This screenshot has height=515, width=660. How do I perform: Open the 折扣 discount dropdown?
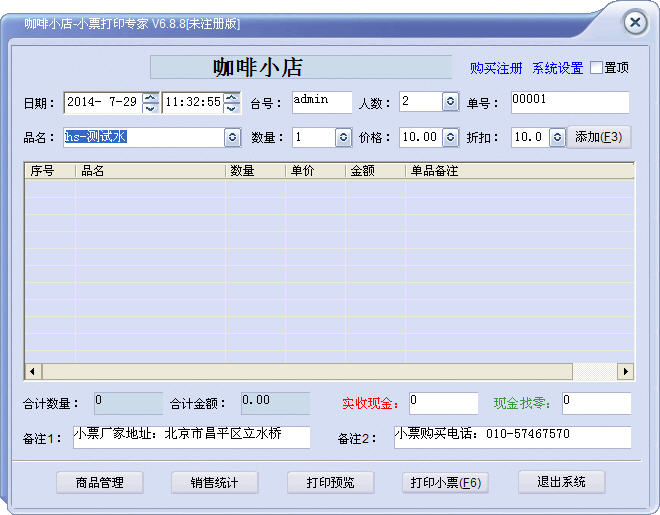point(557,137)
